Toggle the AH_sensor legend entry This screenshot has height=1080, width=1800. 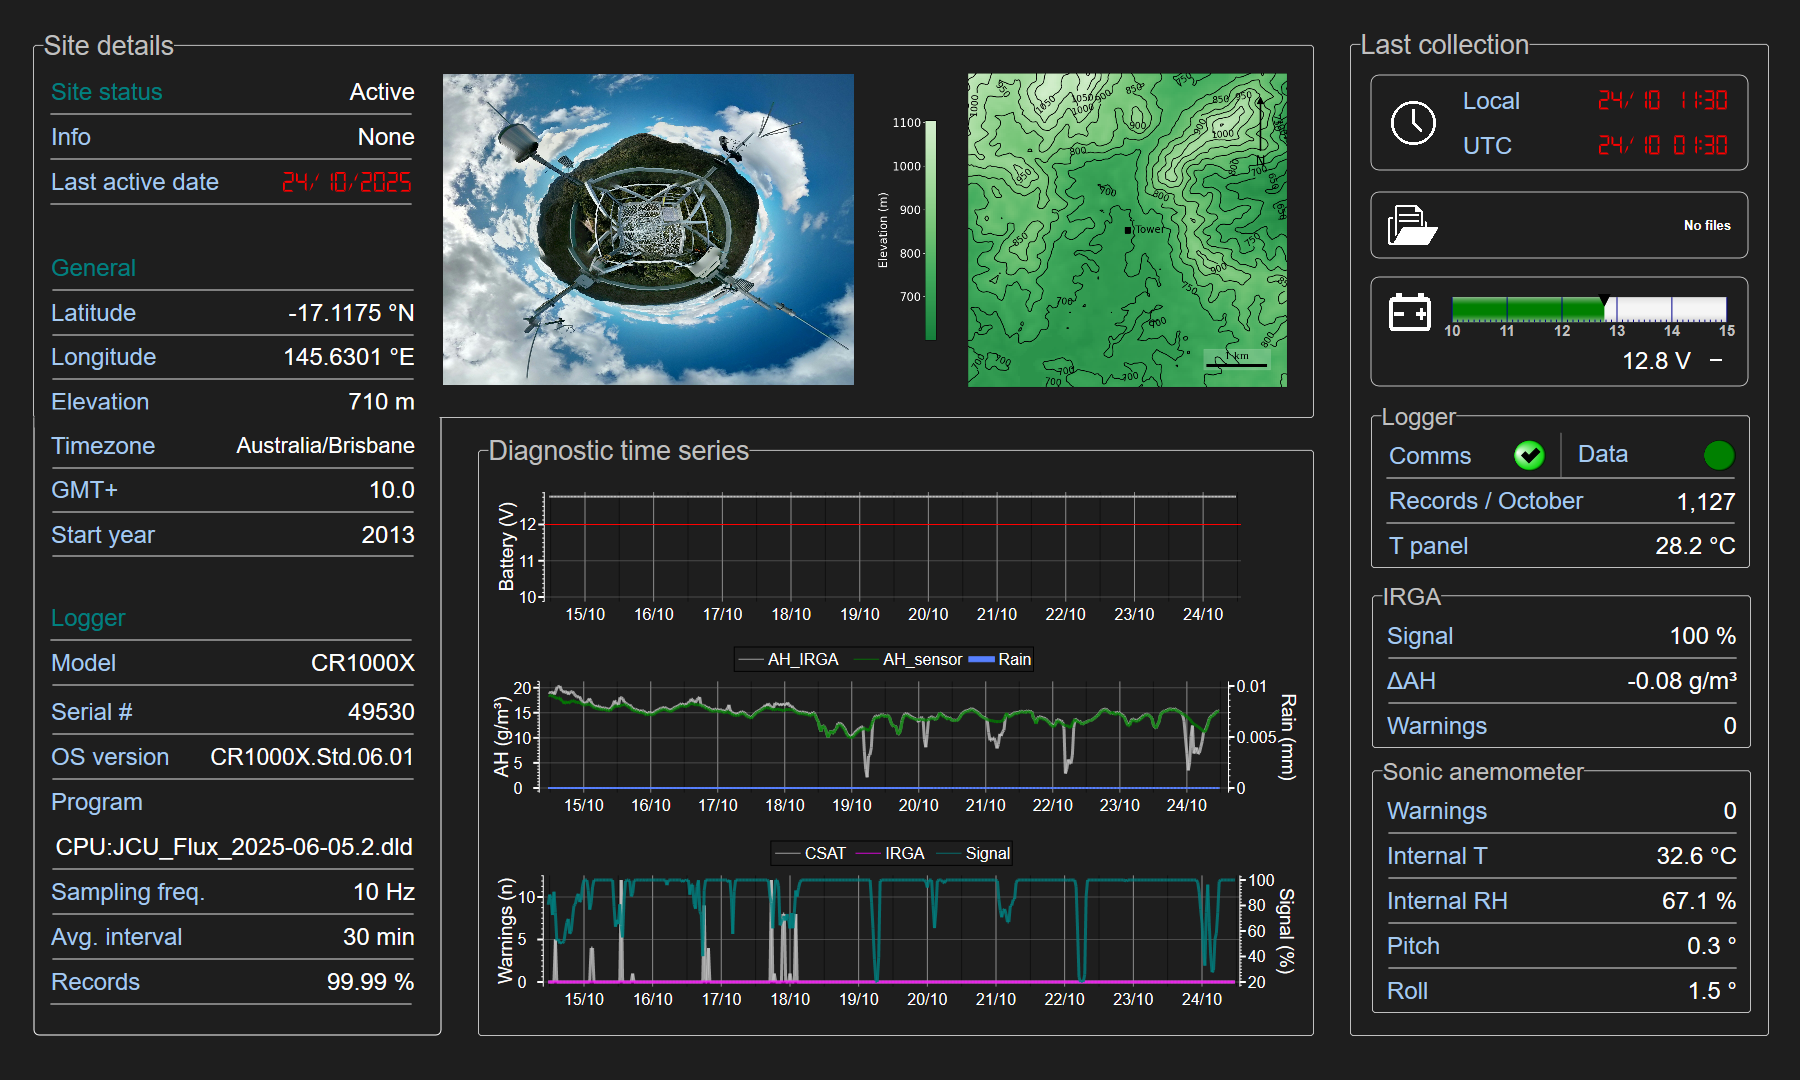point(908,659)
